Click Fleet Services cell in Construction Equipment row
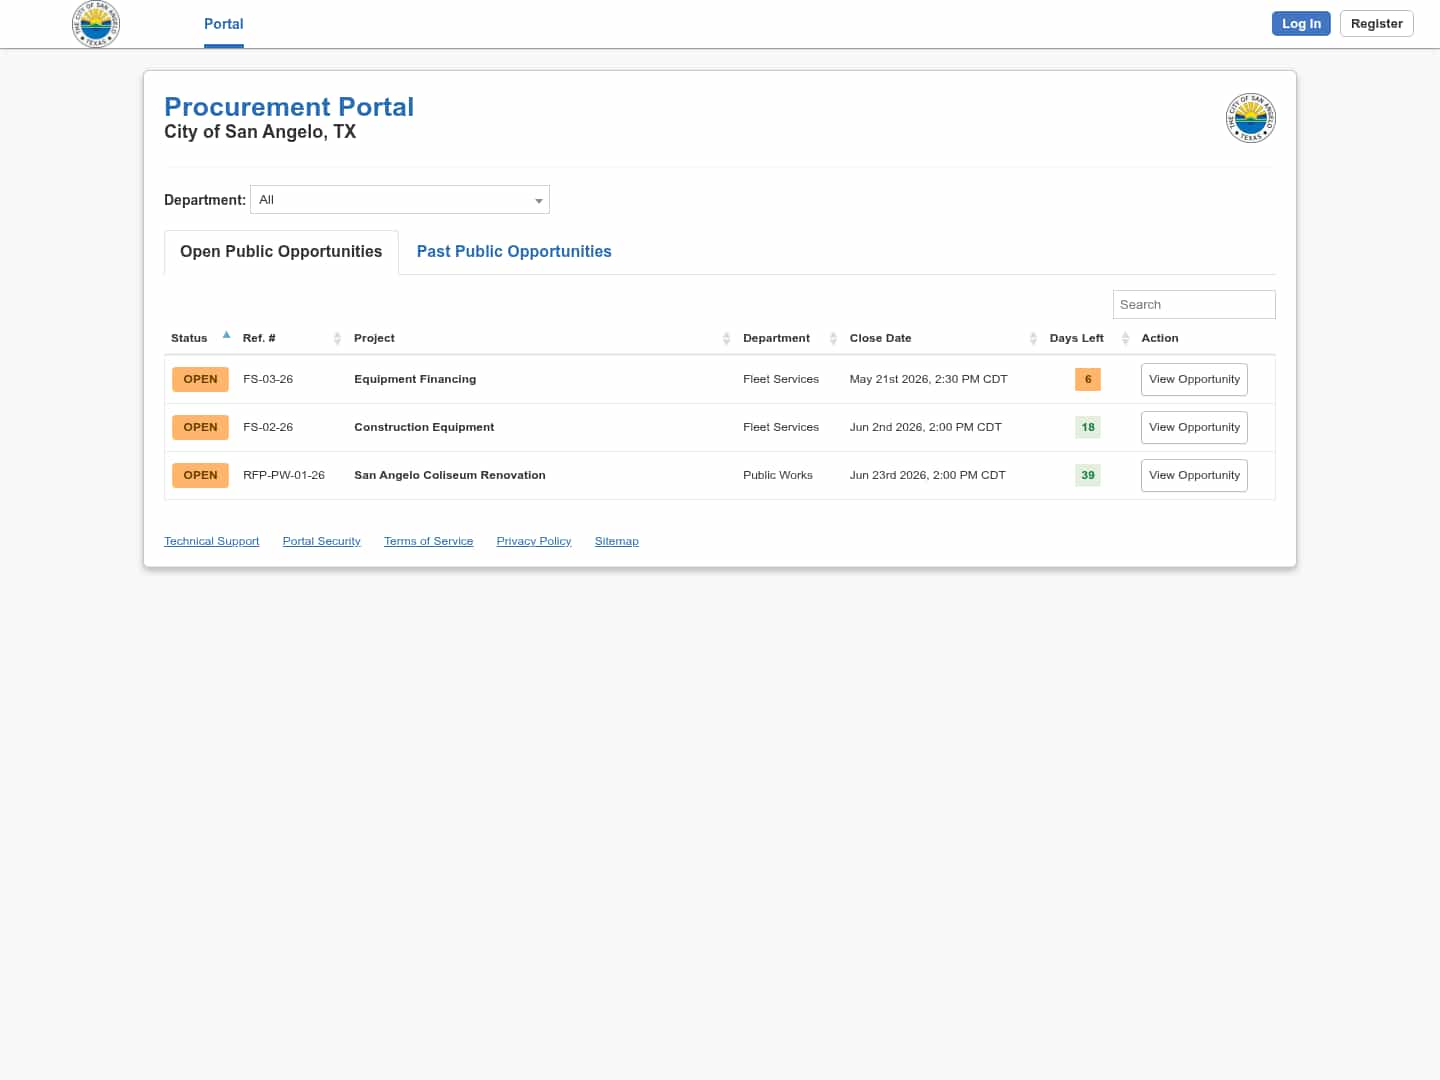 [x=781, y=427]
